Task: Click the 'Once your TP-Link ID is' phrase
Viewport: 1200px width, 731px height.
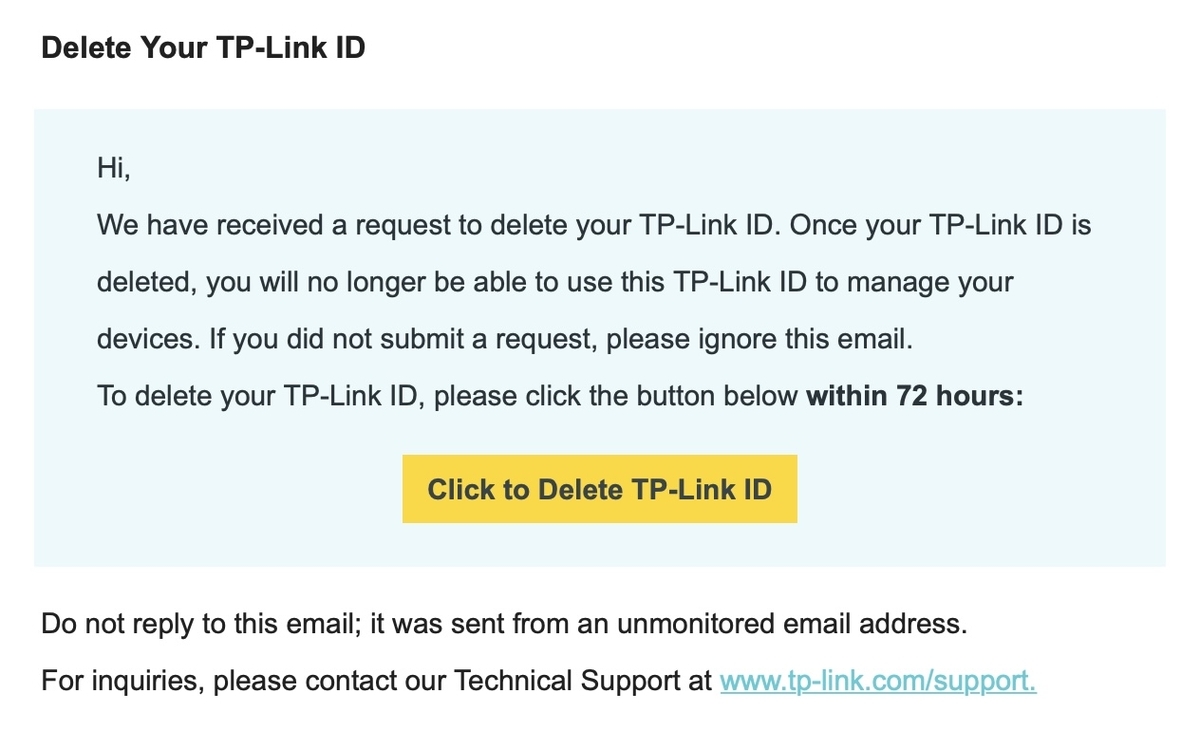Action: tap(940, 225)
